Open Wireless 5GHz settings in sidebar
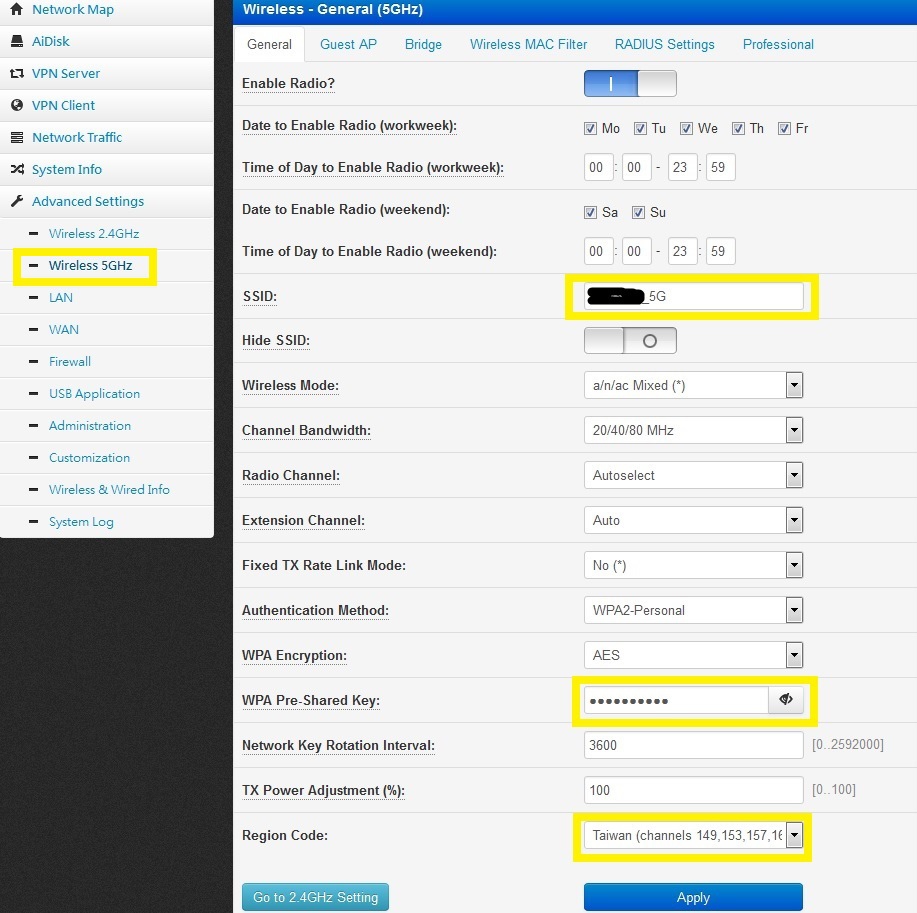The width and height of the screenshot is (917, 913). coord(91,266)
